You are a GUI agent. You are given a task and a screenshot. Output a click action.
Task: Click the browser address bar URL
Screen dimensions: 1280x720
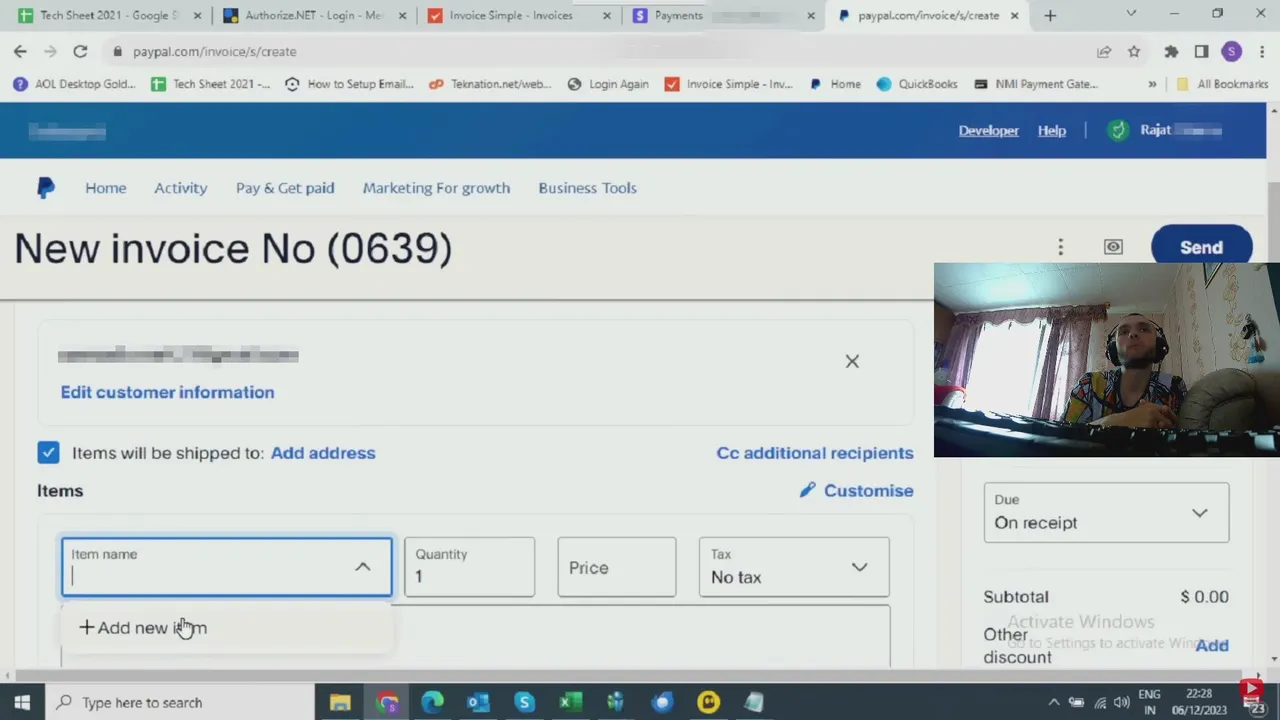[x=214, y=51]
